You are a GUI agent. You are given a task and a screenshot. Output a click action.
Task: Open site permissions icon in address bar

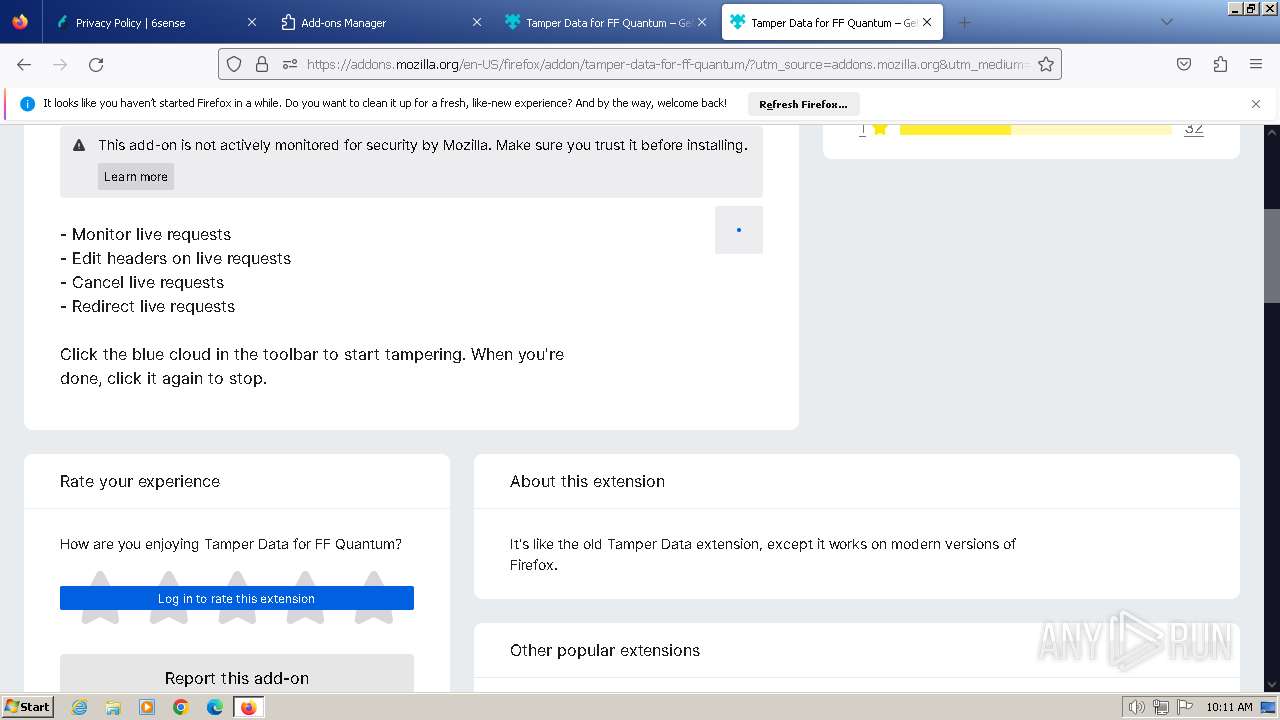(x=290, y=64)
